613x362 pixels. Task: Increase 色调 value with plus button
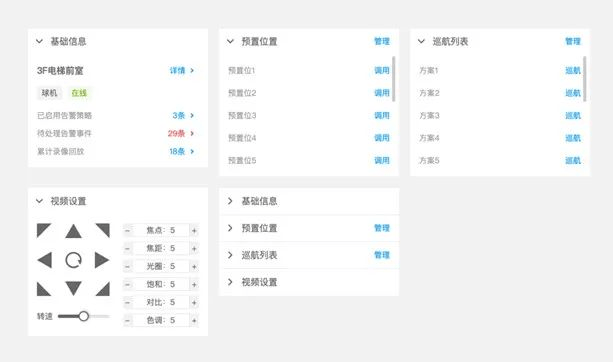coord(194,321)
